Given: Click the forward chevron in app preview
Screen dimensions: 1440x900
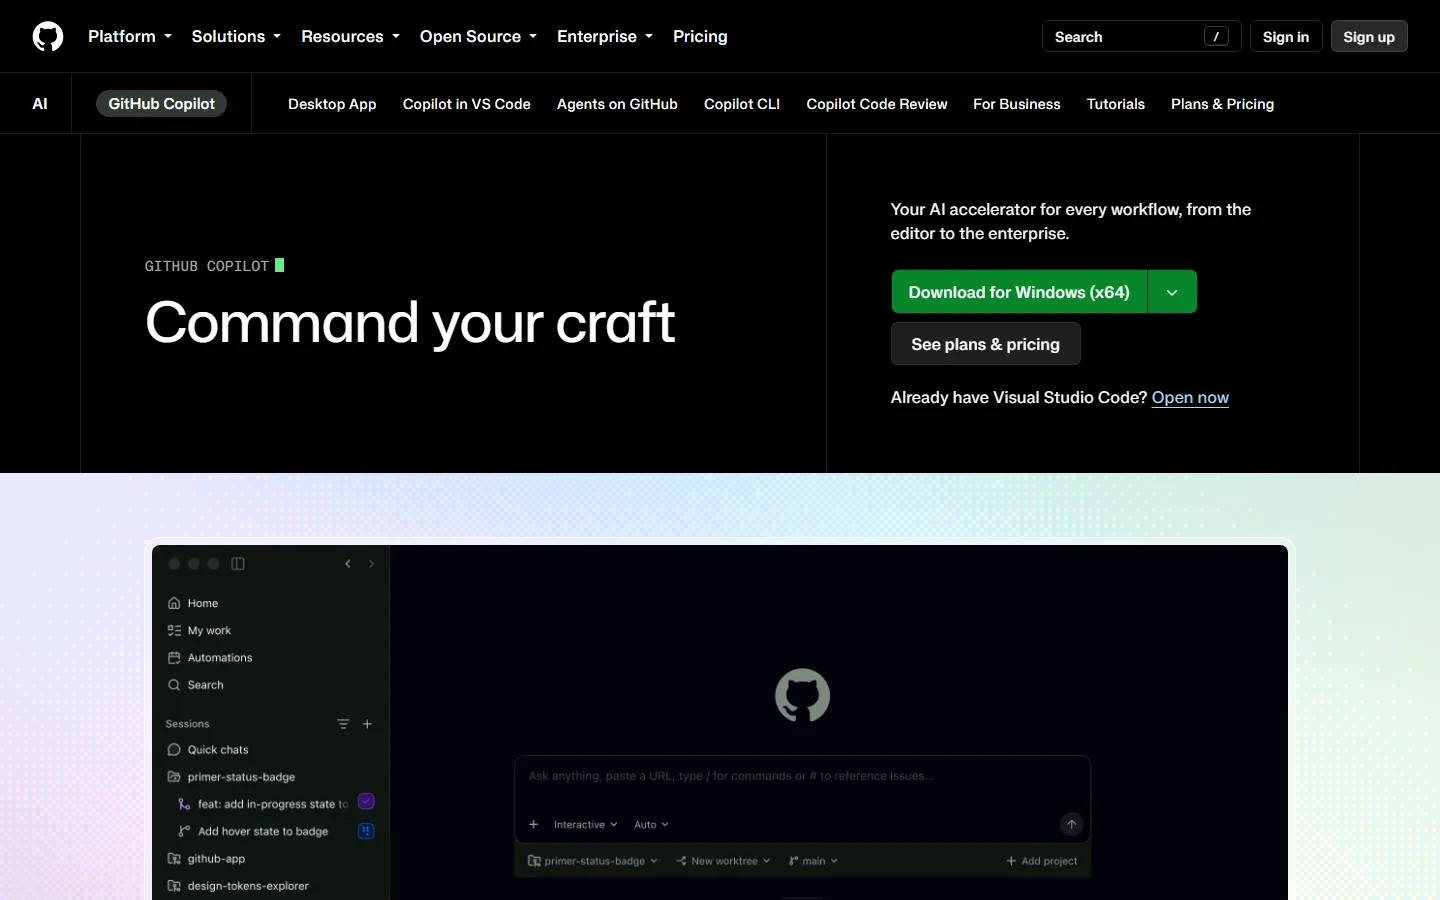Looking at the screenshot, I should pos(371,564).
